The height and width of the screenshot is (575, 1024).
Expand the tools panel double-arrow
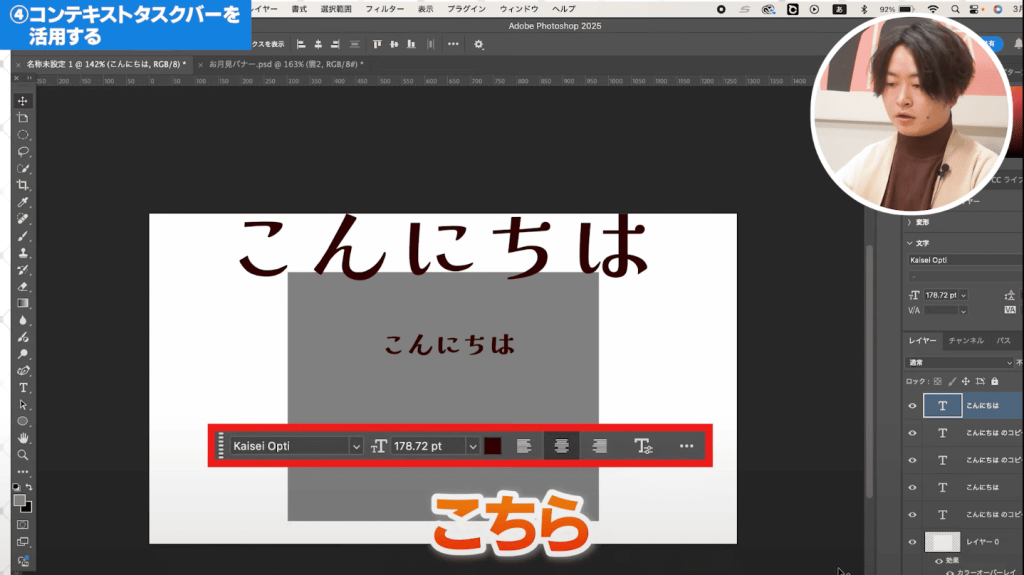coord(29,78)
